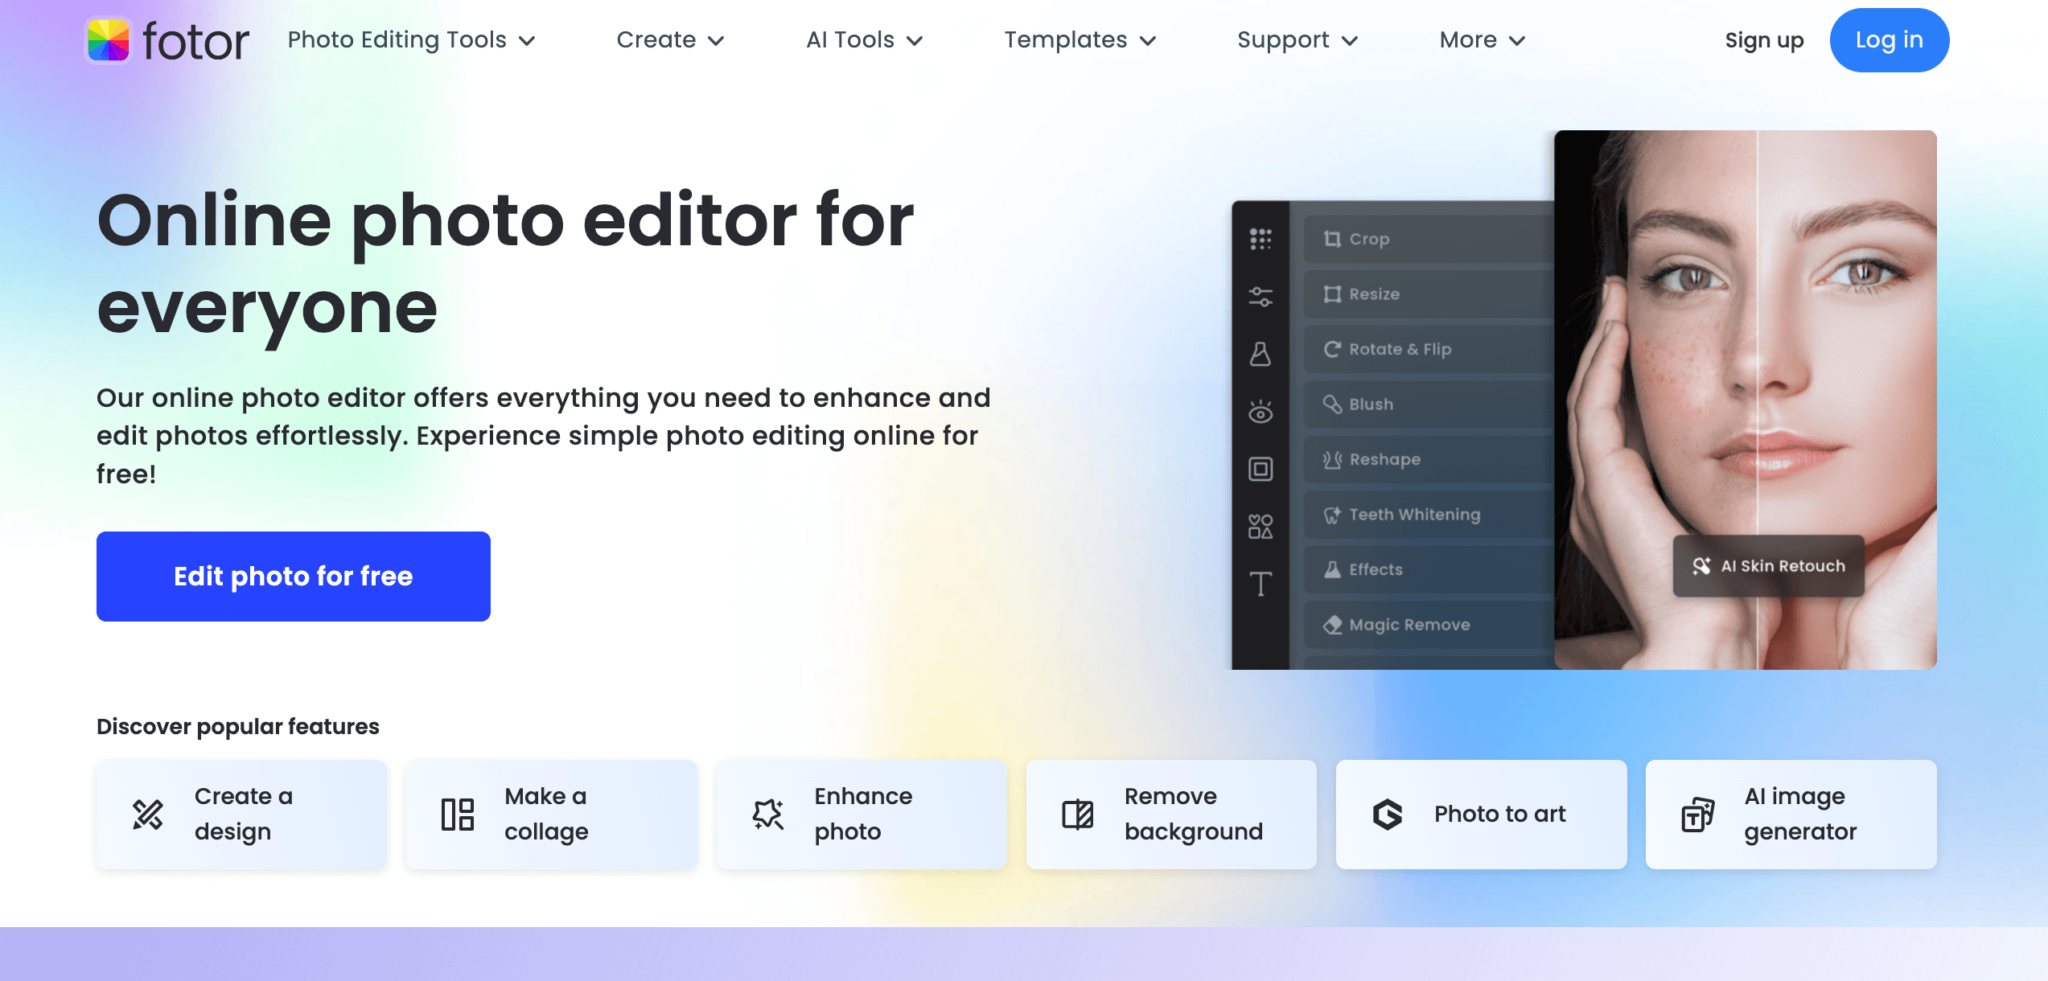Open the Remove background feature card
2048x981 pixels.
[x=1171, y=814]
